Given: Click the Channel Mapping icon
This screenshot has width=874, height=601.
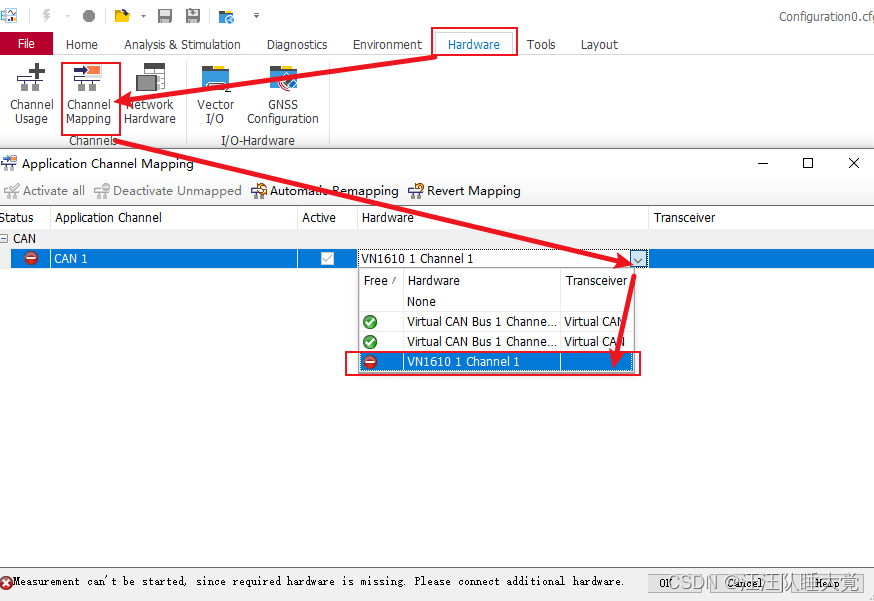Looking at the screenshot, I should point(89,95).
